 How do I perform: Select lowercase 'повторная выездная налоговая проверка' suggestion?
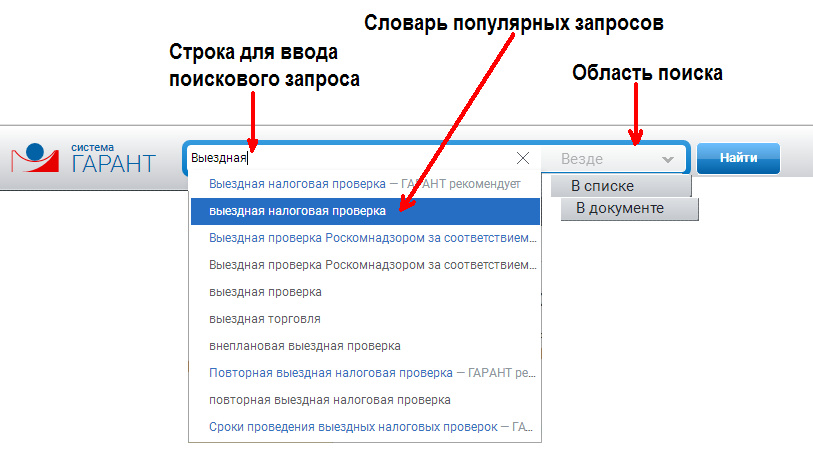tap(330, 400)
